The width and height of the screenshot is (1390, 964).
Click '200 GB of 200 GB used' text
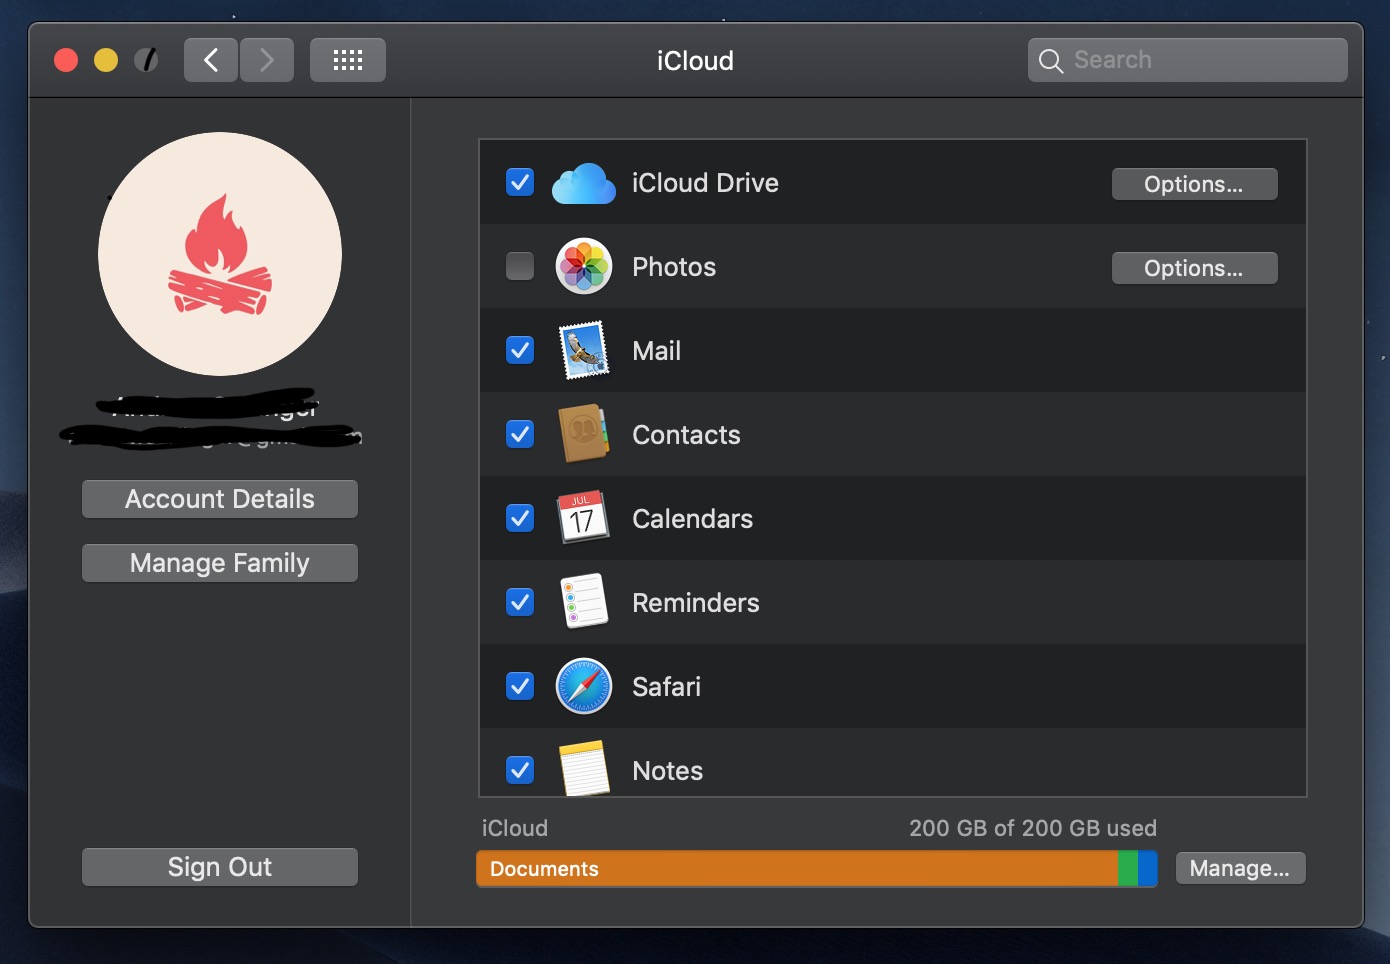[x=1033, y=828]
